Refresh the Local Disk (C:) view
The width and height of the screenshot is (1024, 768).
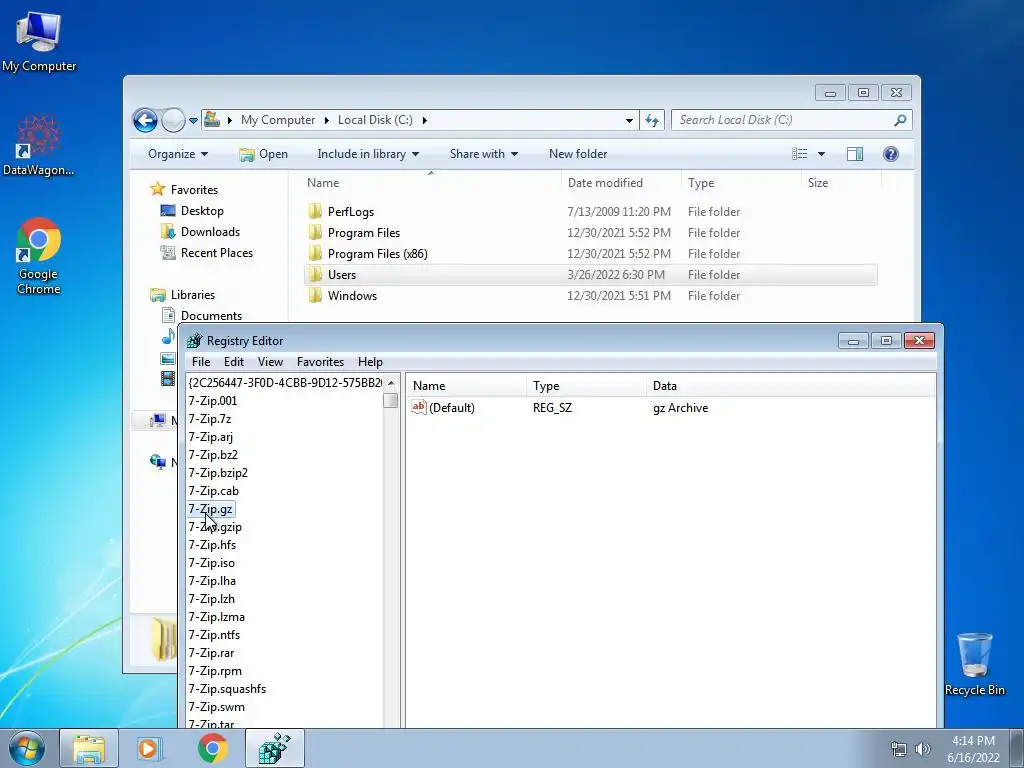tap(652, 120)
